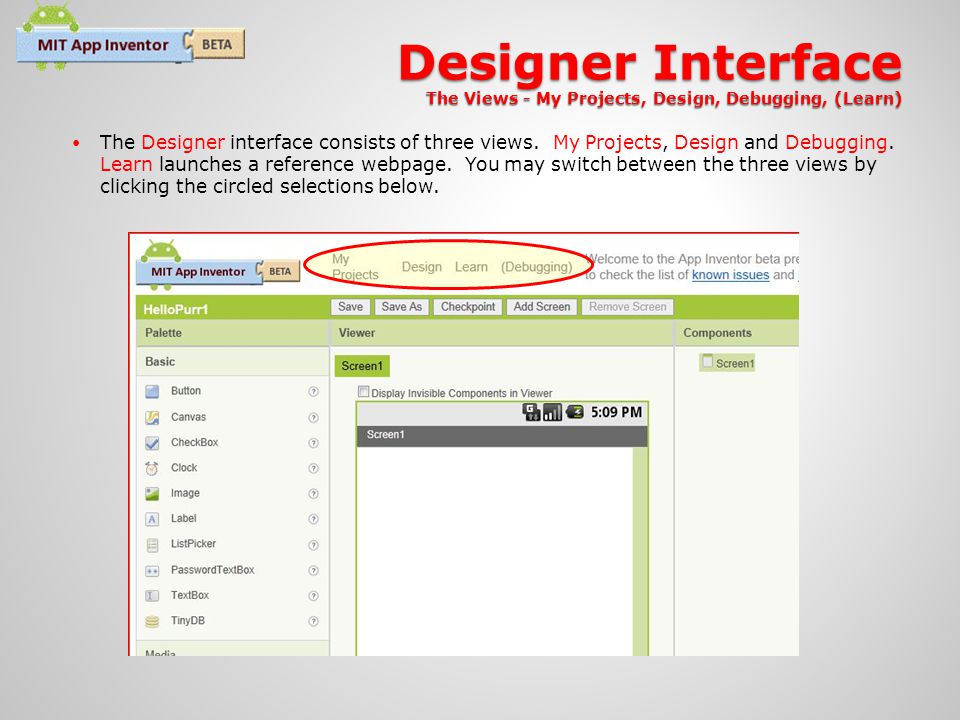Screen dimensions: 960x720
Task: Pick the PasswordTextBox component icon
Action: click(x=152, y=571)
